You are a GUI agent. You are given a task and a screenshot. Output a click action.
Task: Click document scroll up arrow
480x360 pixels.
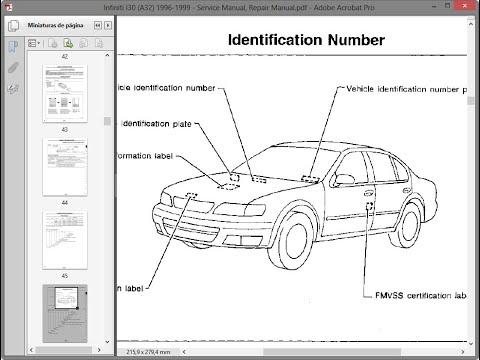click(x=471, y=24)
